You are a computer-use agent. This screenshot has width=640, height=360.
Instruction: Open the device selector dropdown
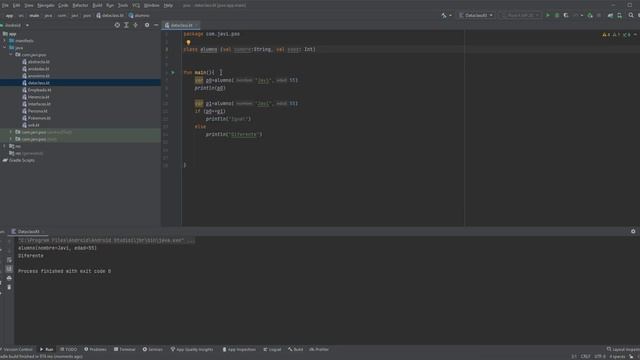coord(521,16)
